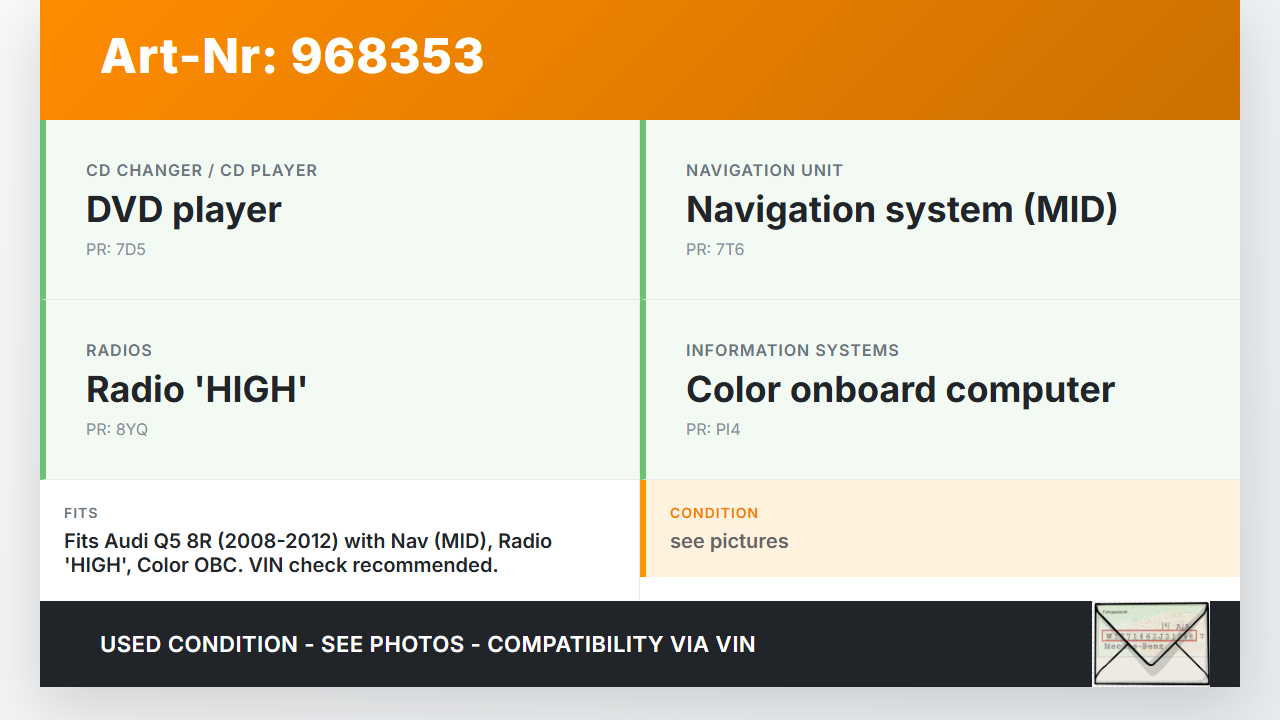The image size is (1280, 720).
Task: Click the RADIOS category label
Action: click(x=119, y=350)
